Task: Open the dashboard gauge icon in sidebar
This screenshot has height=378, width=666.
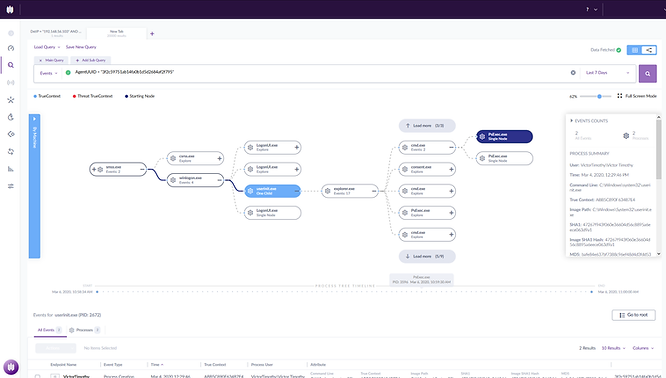Action: pyautogui.click(x=11, y=48)
